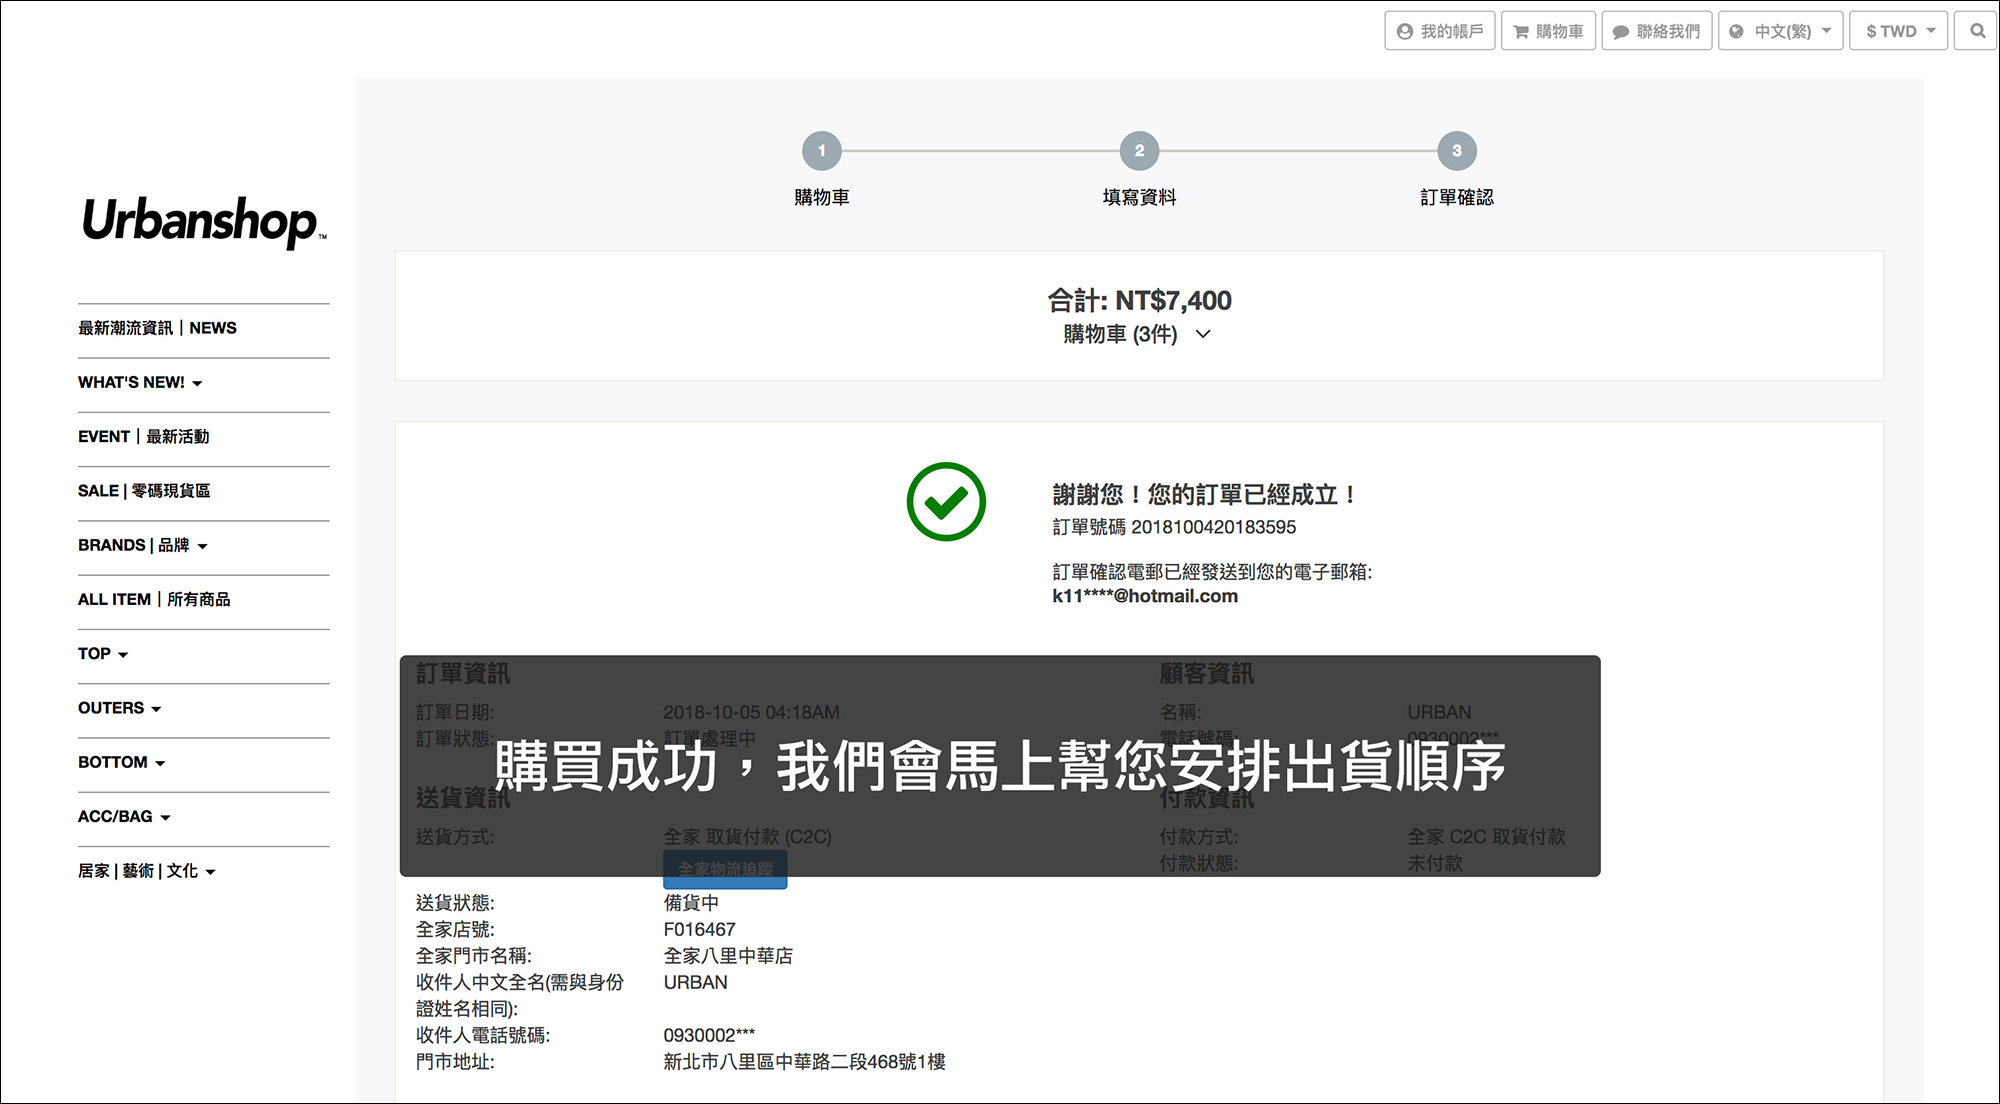Open the 中文(繁) language dropdown

click(x=1781, y=31)
